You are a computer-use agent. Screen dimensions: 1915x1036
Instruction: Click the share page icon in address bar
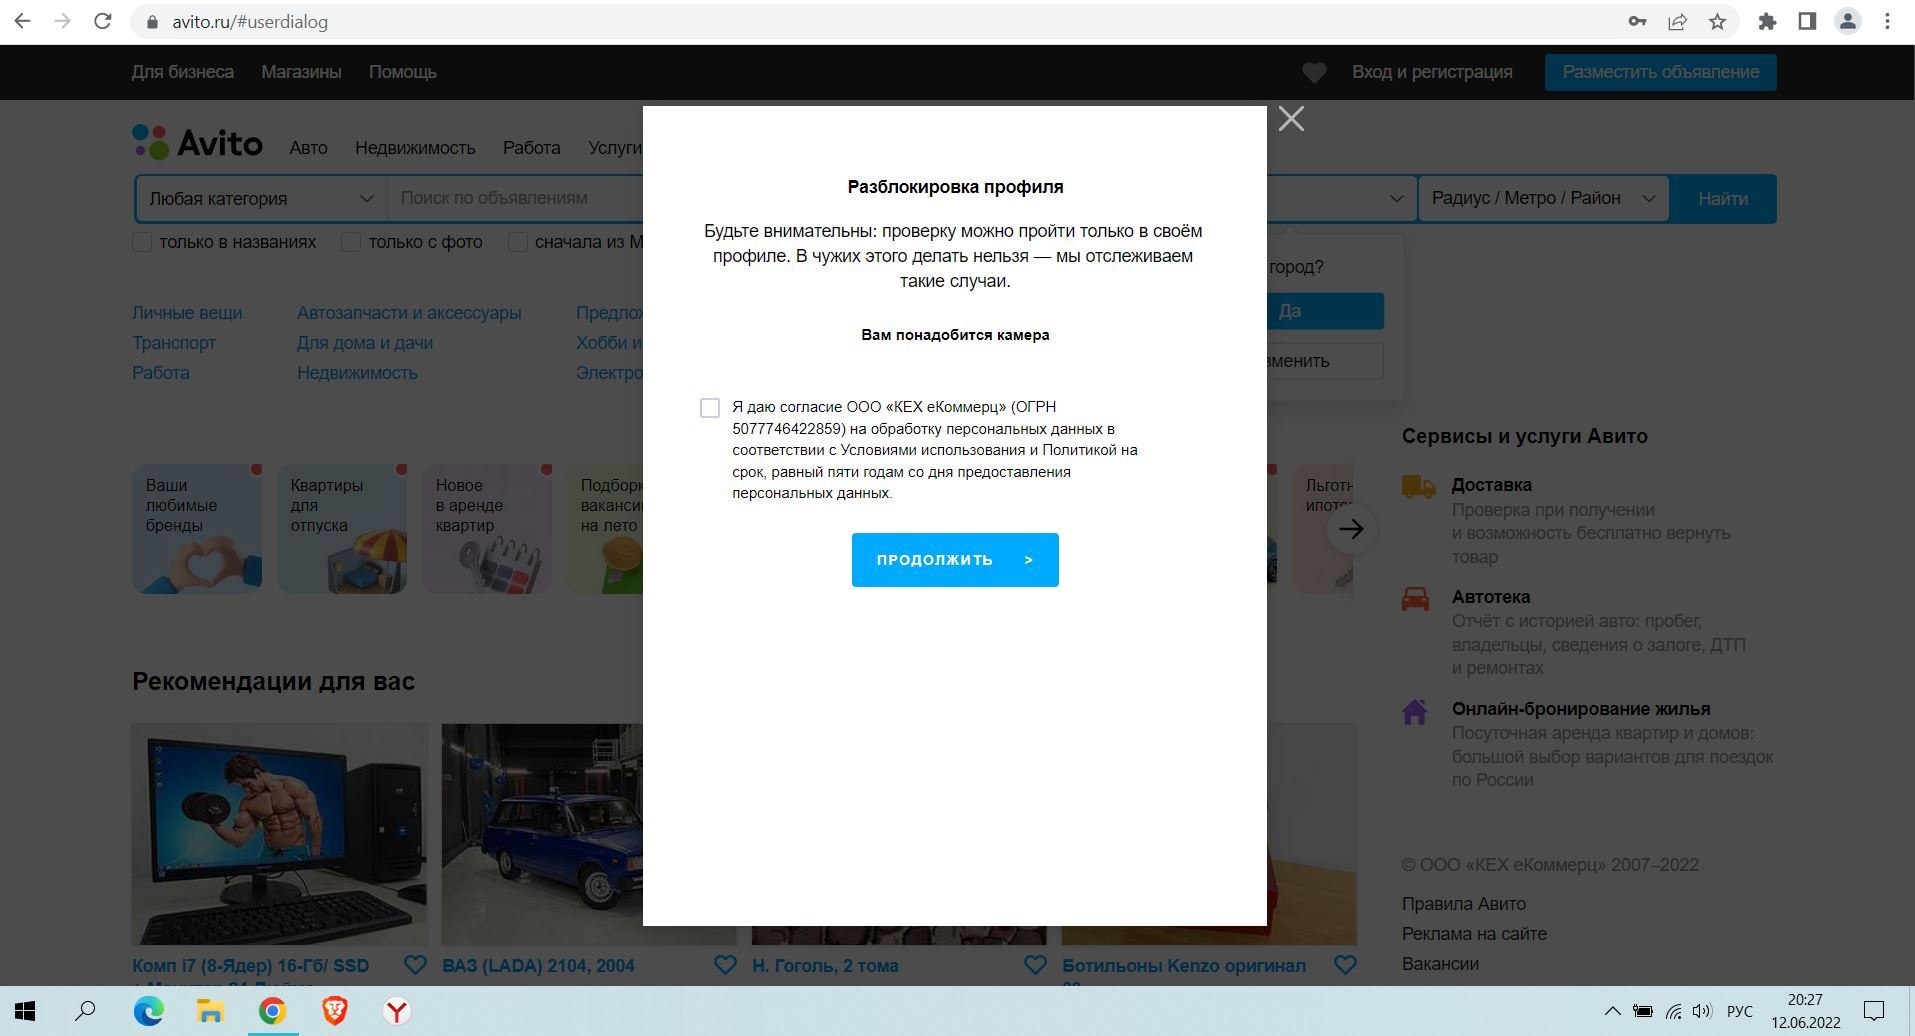point(1677,21)
